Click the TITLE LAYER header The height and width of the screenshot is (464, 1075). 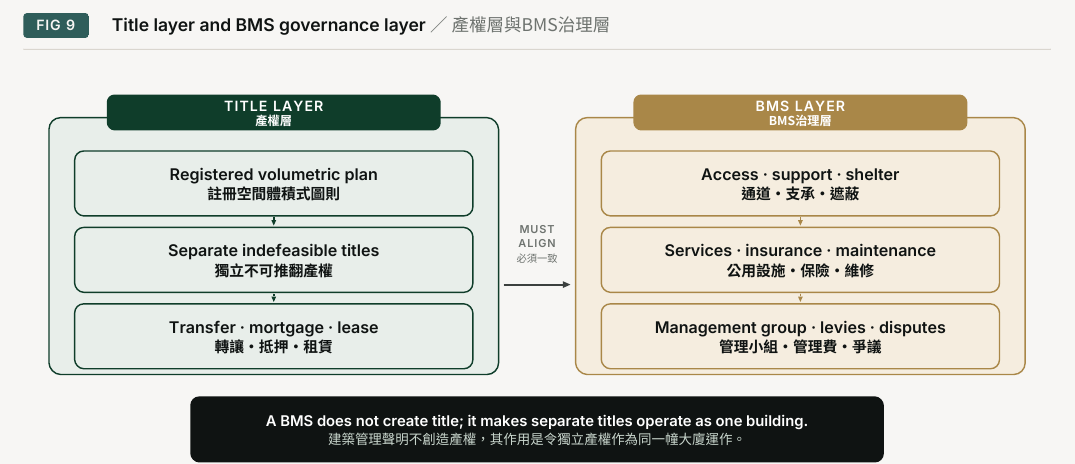(x=274, y=112)
